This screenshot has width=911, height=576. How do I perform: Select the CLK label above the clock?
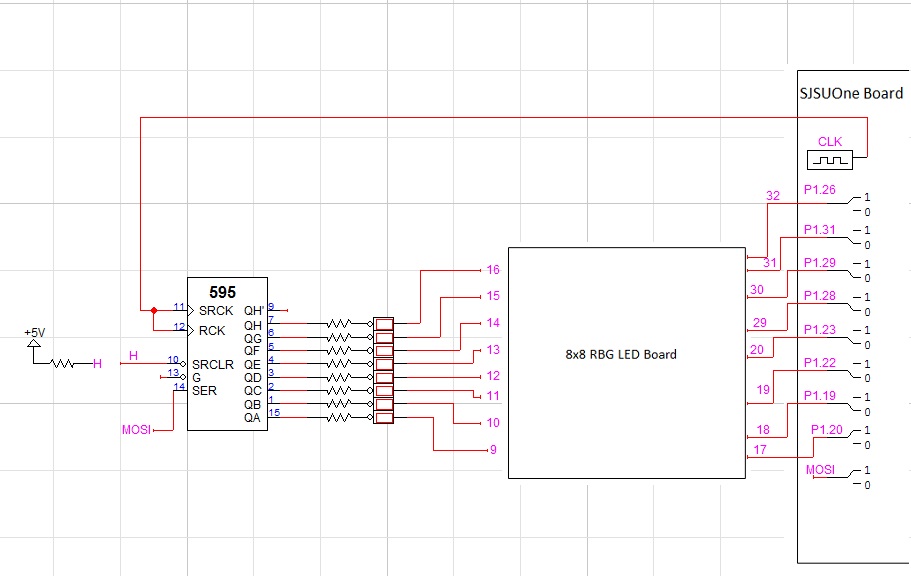(x=830, y=142)
